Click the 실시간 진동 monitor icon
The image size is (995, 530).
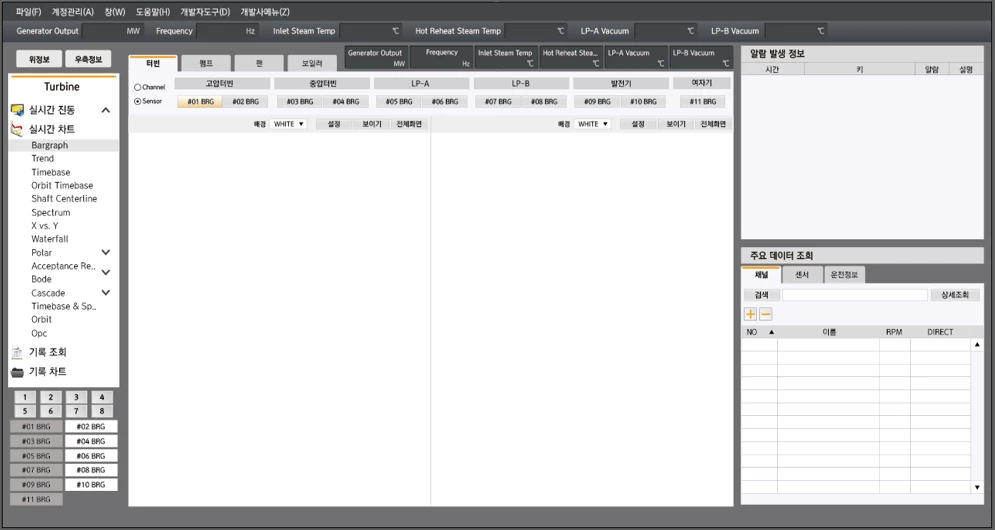pyautogui.click(x=18, y=110)
